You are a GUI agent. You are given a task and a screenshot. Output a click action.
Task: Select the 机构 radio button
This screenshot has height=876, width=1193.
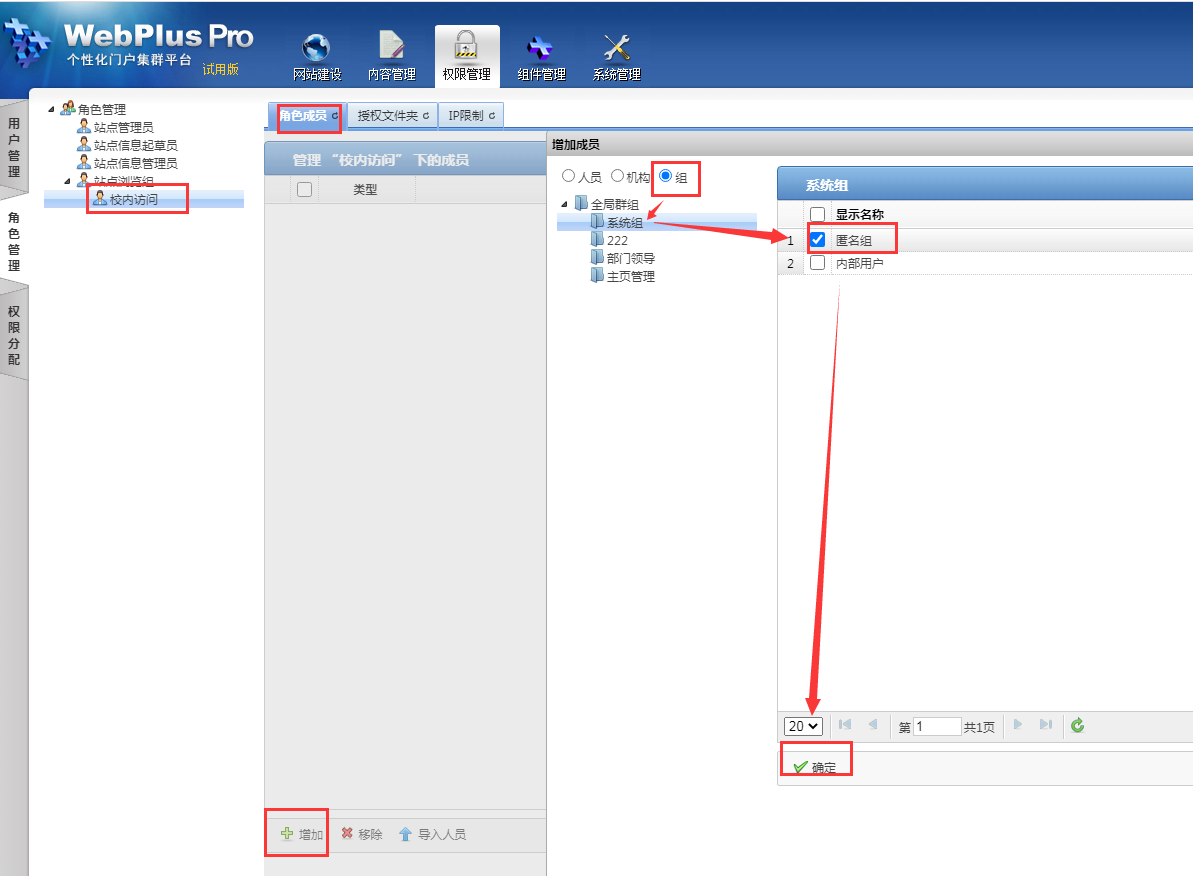617,176
